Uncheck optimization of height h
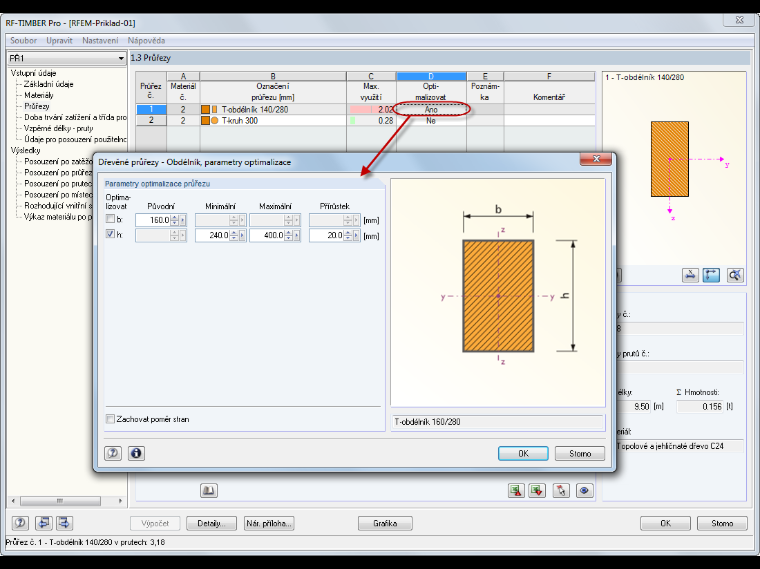 110,235
